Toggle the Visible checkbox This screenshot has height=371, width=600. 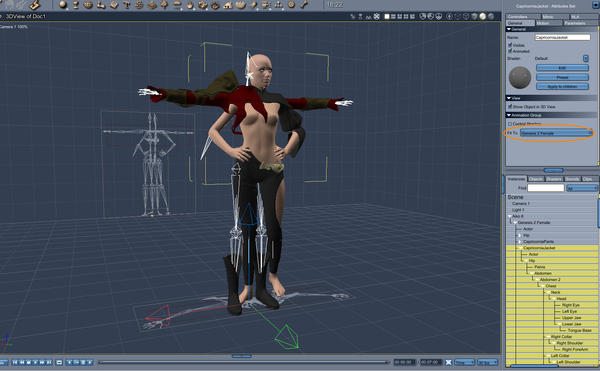510,45
